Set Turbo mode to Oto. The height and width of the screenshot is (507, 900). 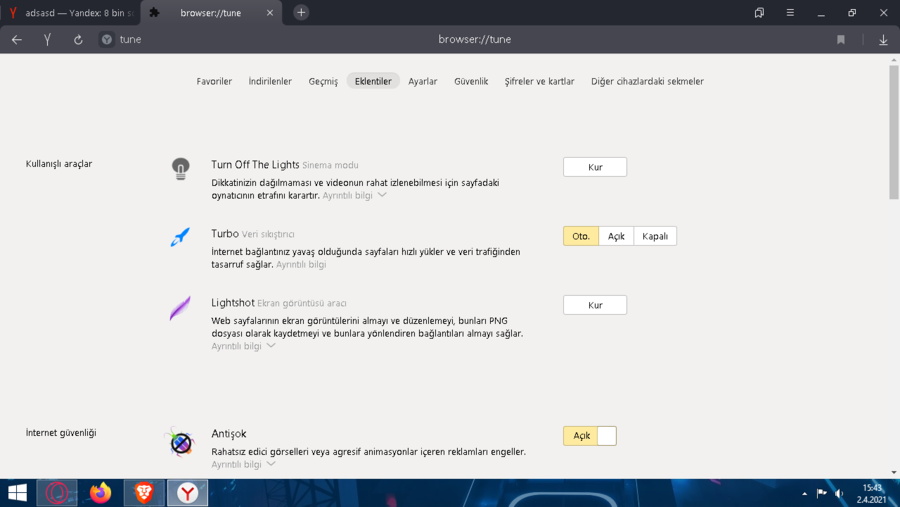(x=581, y=236)
